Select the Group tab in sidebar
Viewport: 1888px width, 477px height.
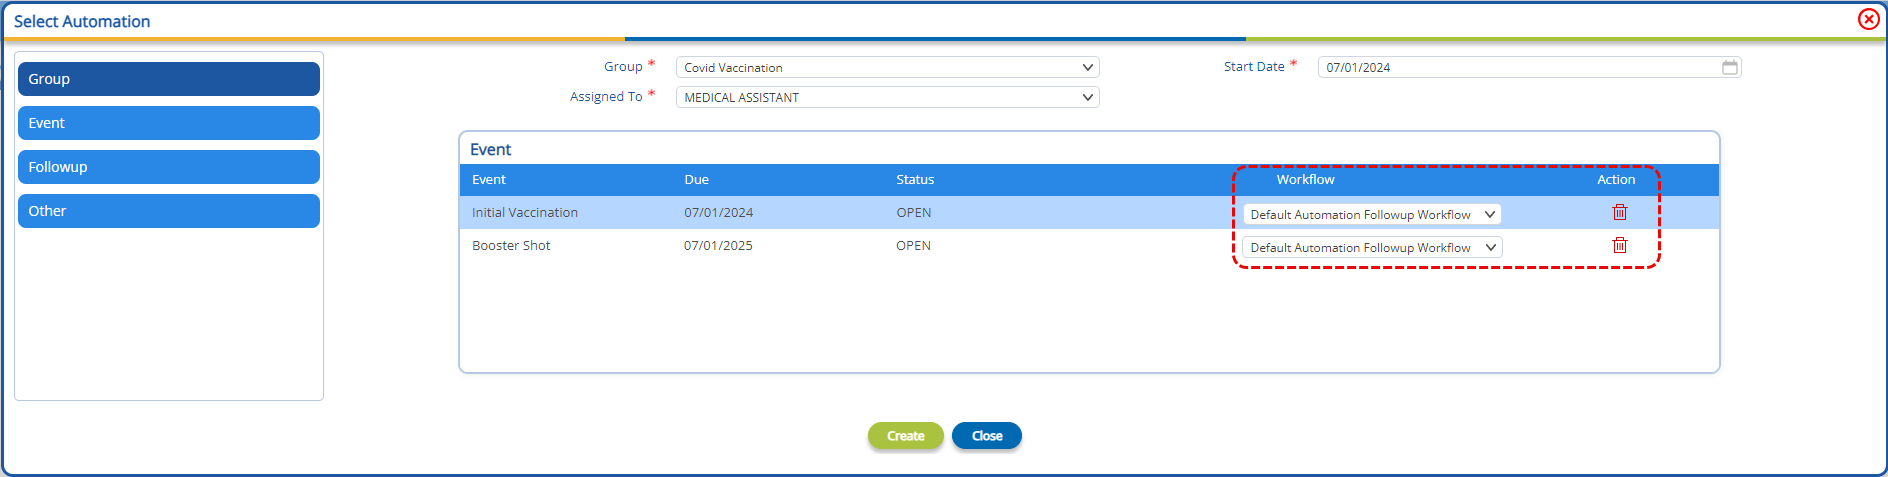click(x=169, y=79)
